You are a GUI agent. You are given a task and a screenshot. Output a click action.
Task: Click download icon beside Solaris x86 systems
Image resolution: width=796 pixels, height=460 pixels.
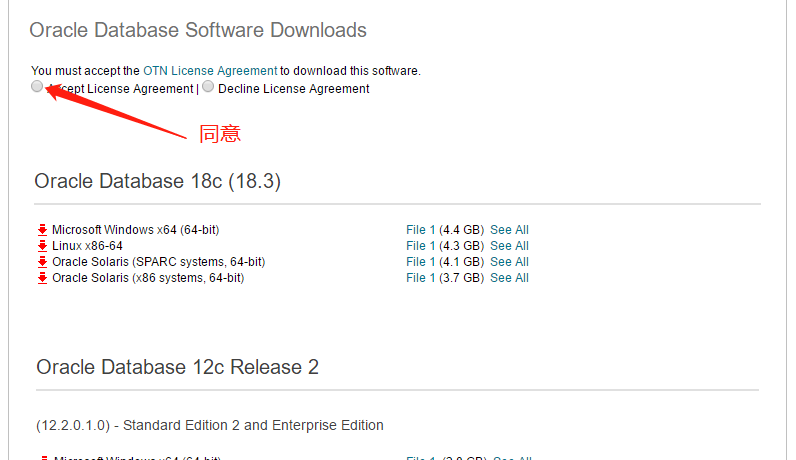[x=43, y=278]
